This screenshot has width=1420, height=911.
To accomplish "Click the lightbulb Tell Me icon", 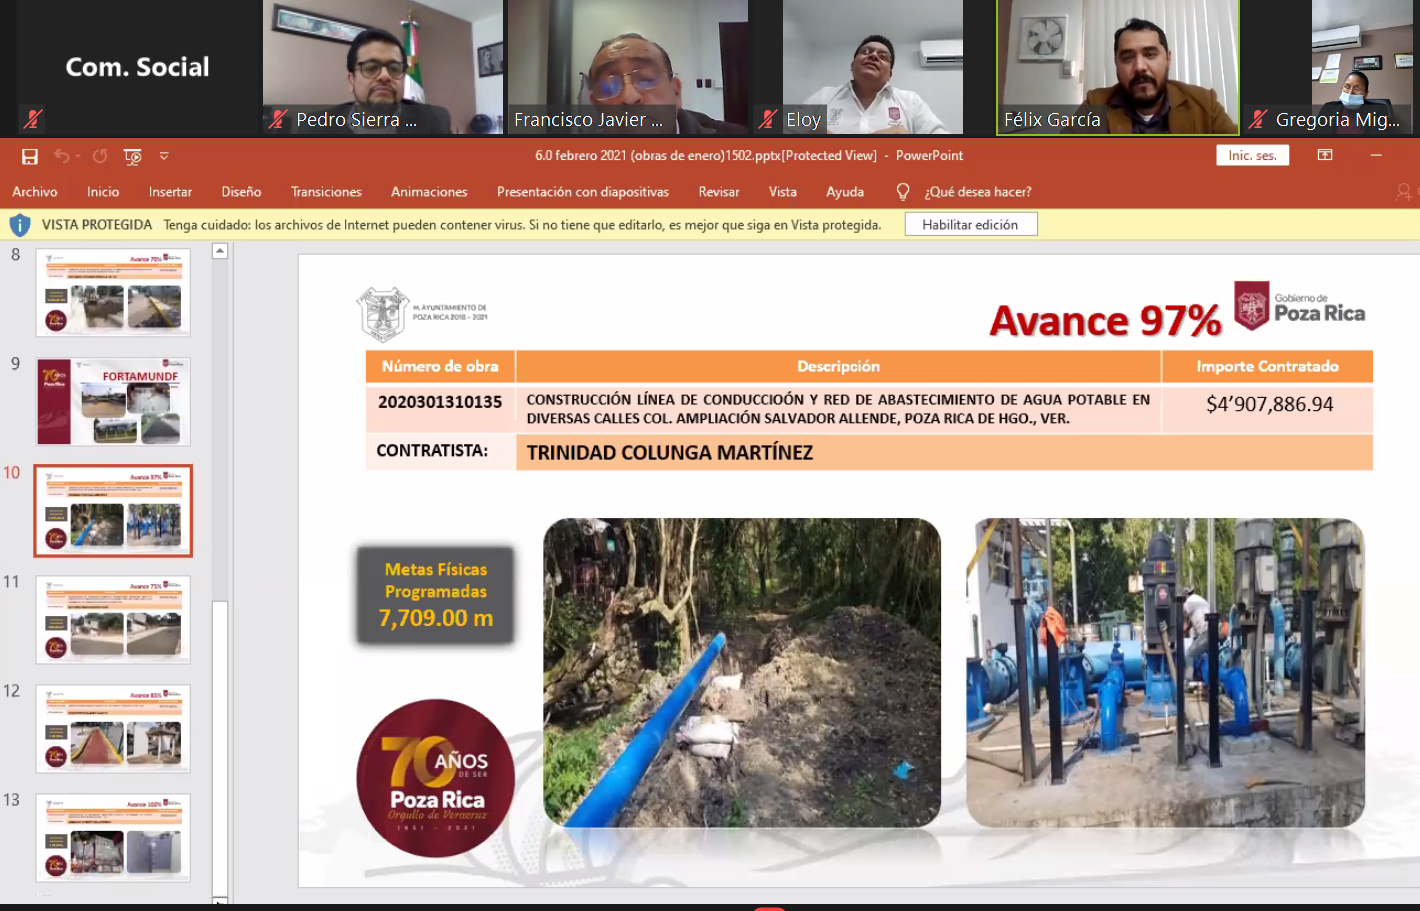I will [x=903, y=191].
